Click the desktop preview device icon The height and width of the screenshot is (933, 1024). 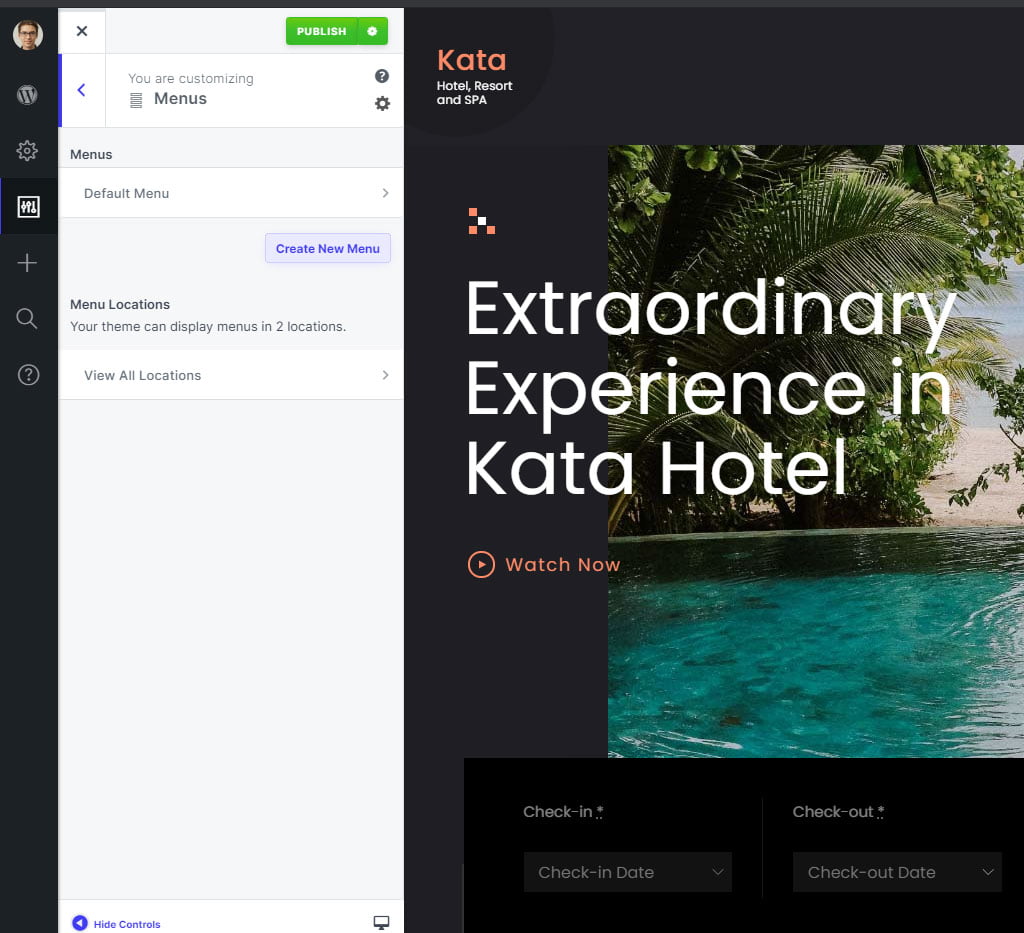coord(381,923)
